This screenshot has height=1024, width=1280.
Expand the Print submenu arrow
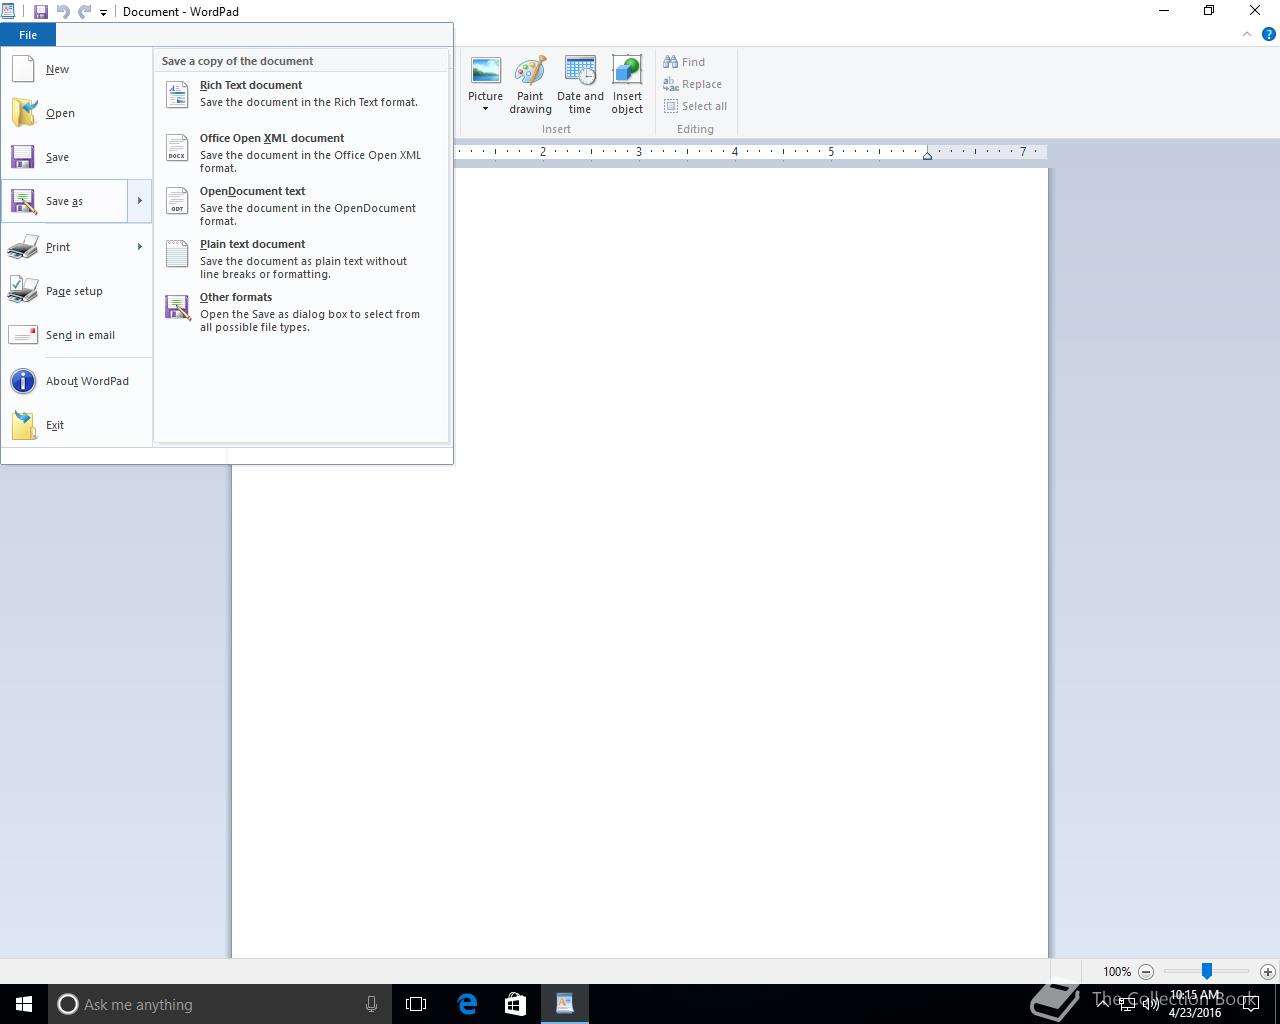[140, 247]
